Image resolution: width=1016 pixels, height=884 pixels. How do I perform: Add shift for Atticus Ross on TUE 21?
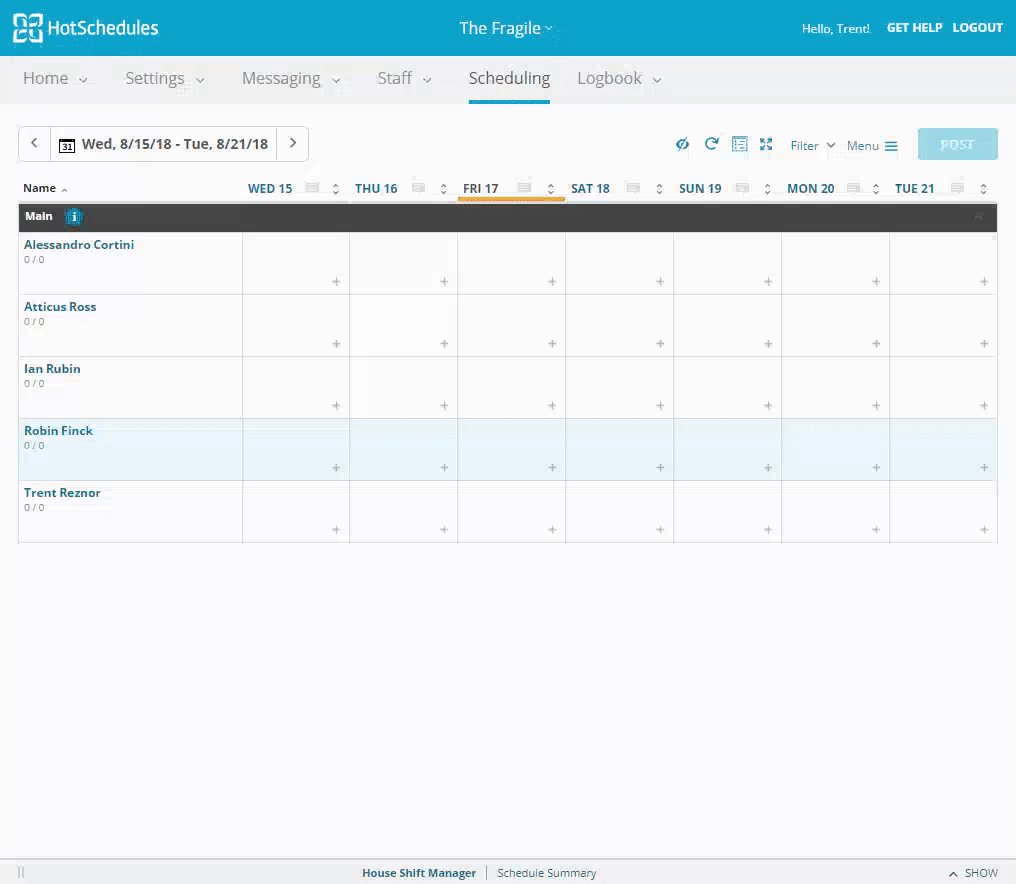[x=984, y=343]
